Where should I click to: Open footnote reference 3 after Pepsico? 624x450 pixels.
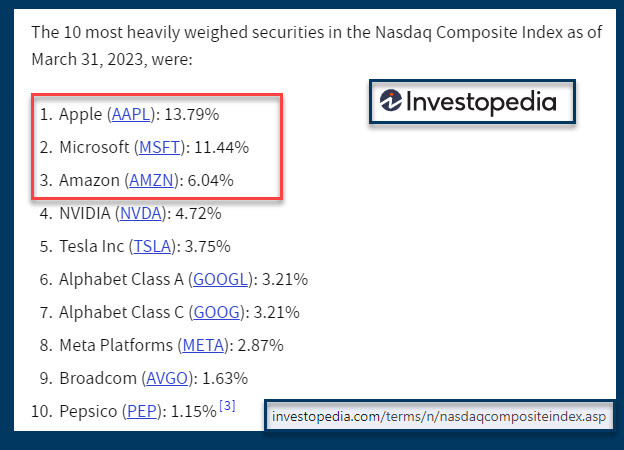click(x=227, y=406)
